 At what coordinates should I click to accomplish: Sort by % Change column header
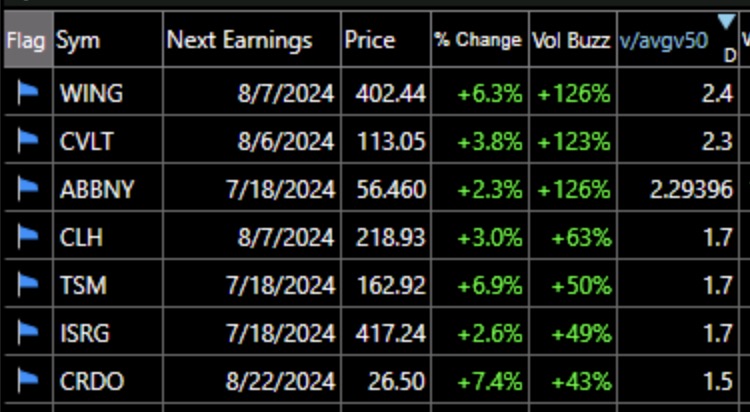click(x=478, y=40)
